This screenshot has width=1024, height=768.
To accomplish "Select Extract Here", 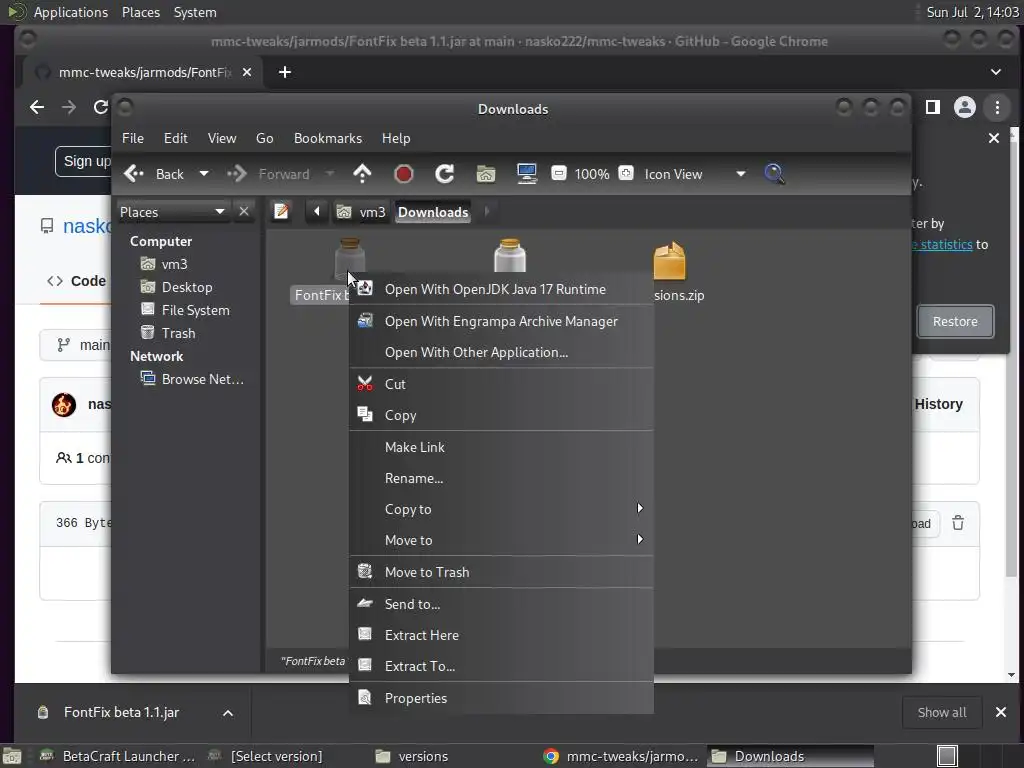I will pyautogui.click(x=502, y=635).
